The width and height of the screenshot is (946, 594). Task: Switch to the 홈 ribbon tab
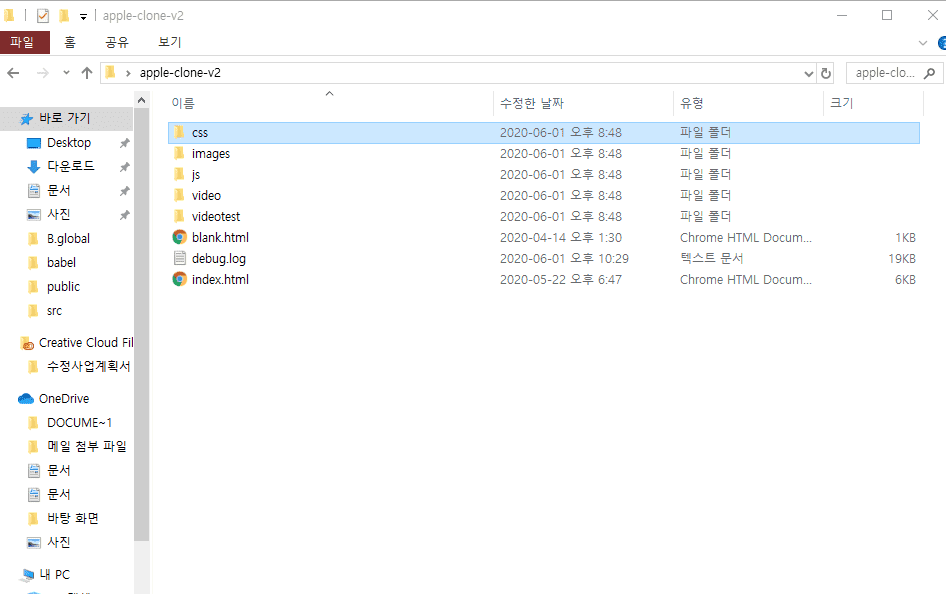[x=70, y=42]
